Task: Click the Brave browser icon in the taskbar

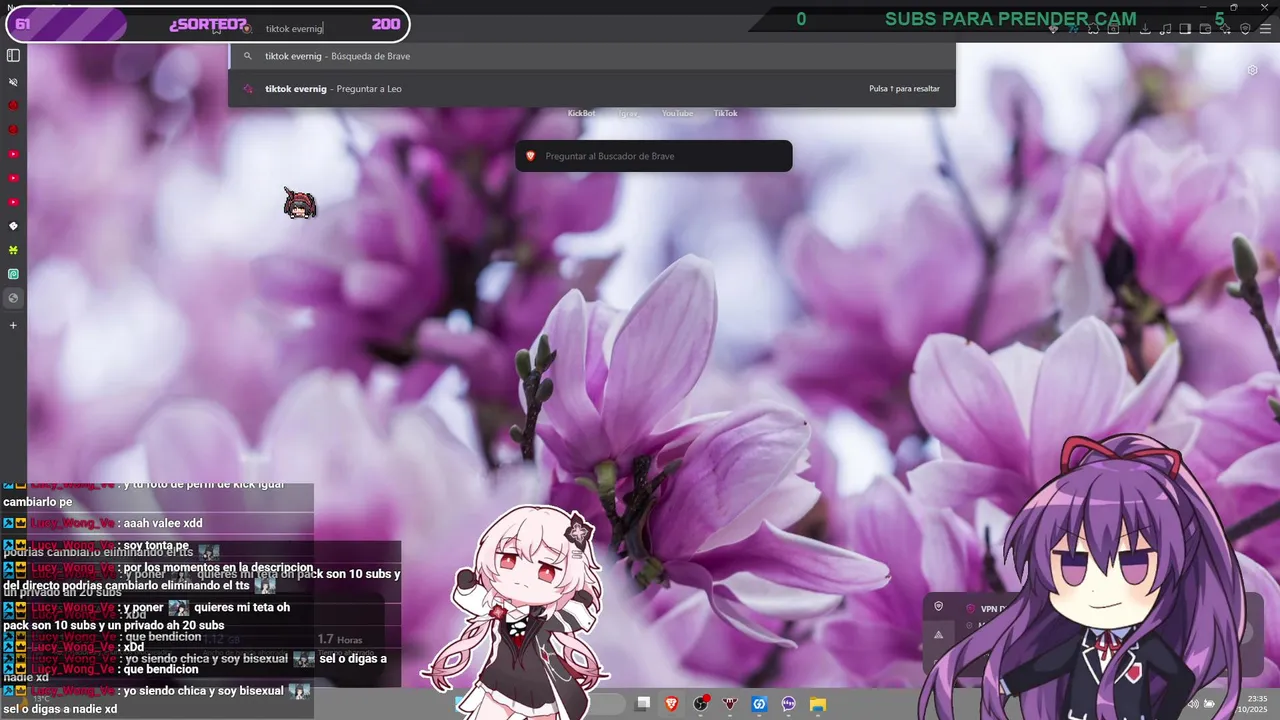Action: click(671, 704)
